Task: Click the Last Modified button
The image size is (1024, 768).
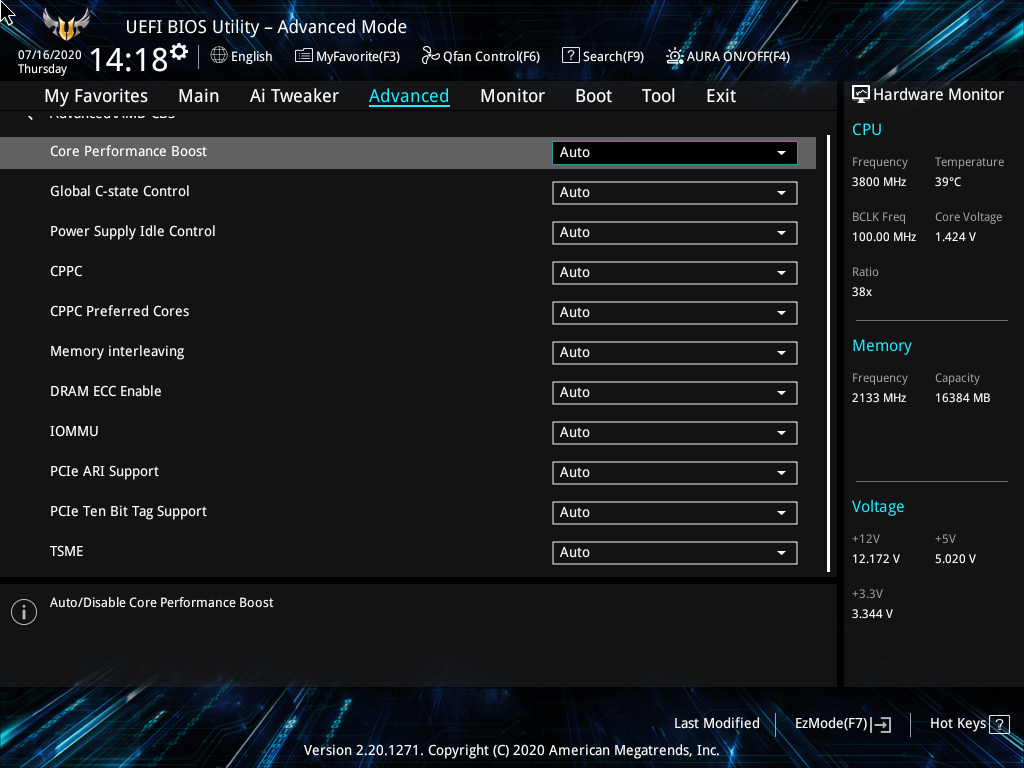Action: (x=716, y=724)
